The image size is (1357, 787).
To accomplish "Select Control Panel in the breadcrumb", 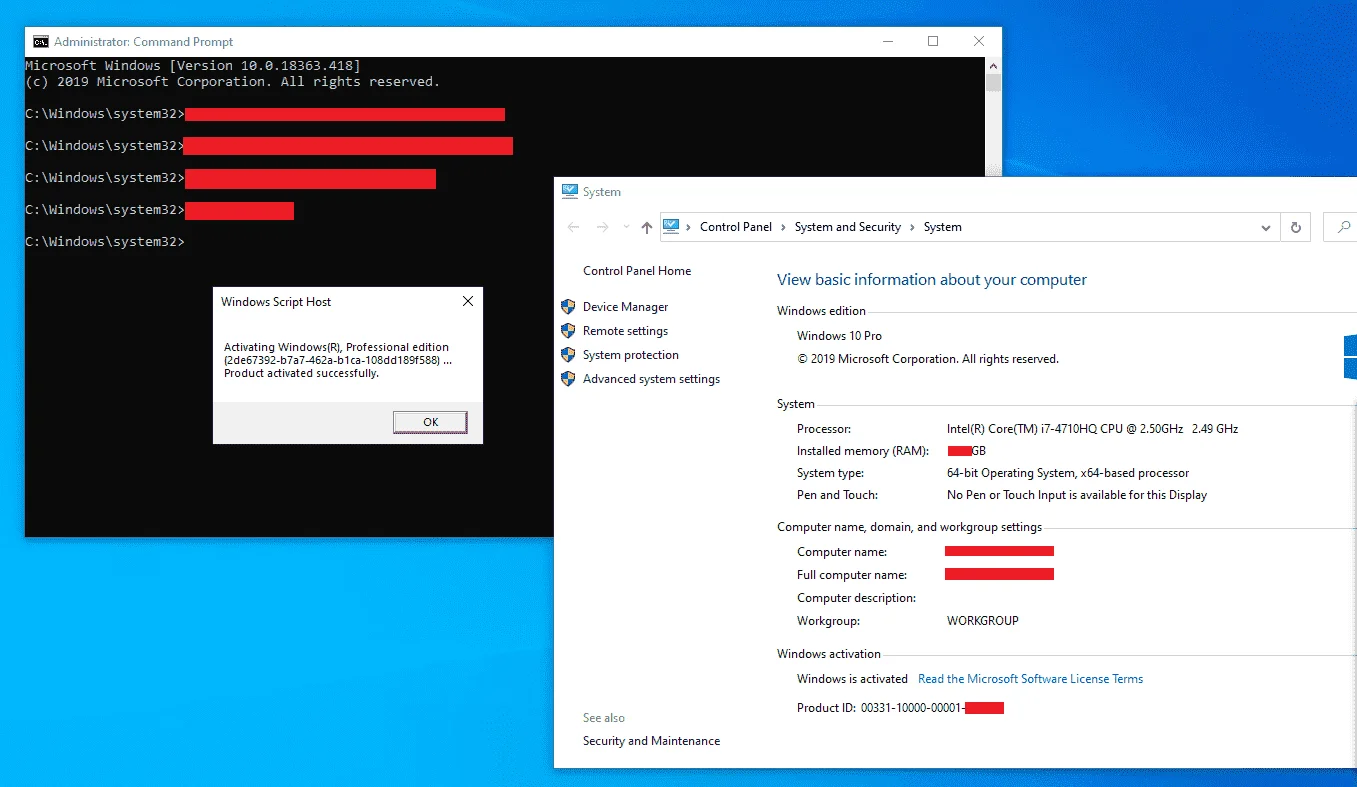I will click(736, 227).
